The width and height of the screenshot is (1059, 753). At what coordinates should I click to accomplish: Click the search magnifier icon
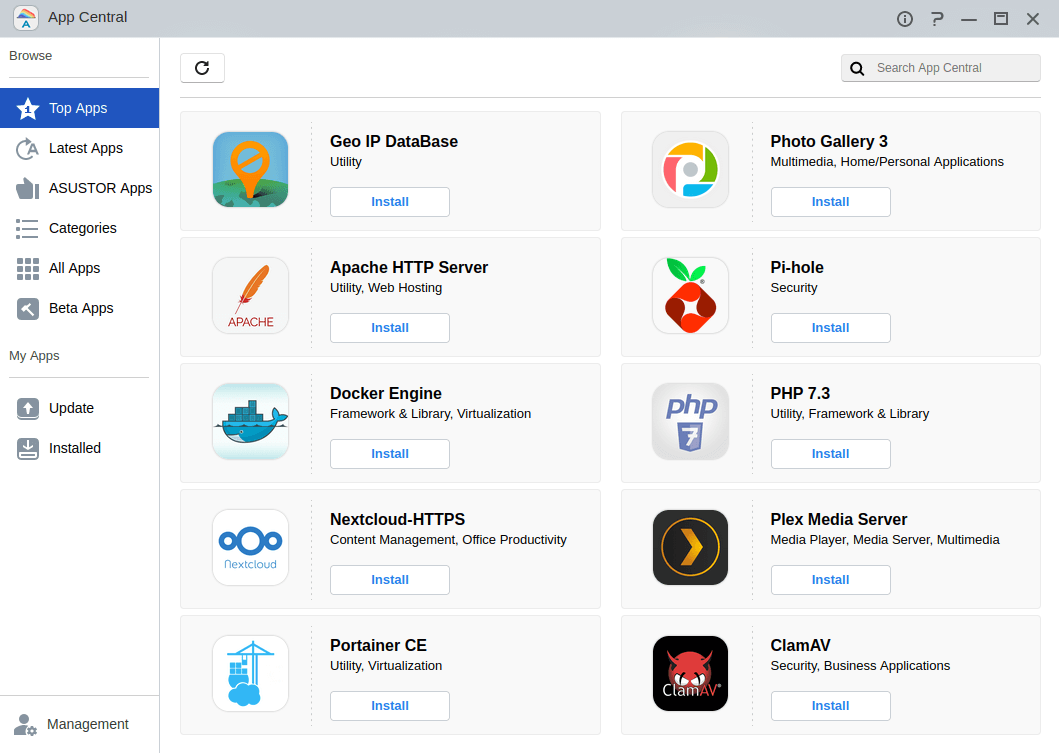857,68
